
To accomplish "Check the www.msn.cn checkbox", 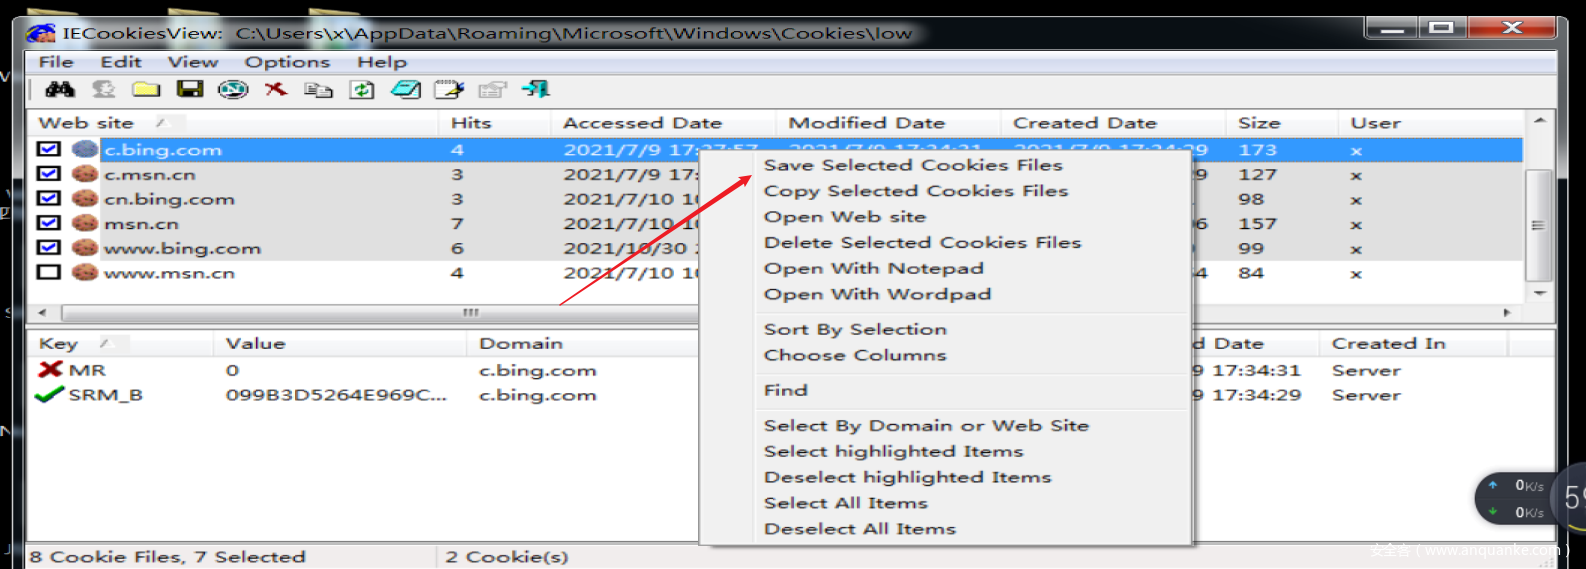I will 48,272.
